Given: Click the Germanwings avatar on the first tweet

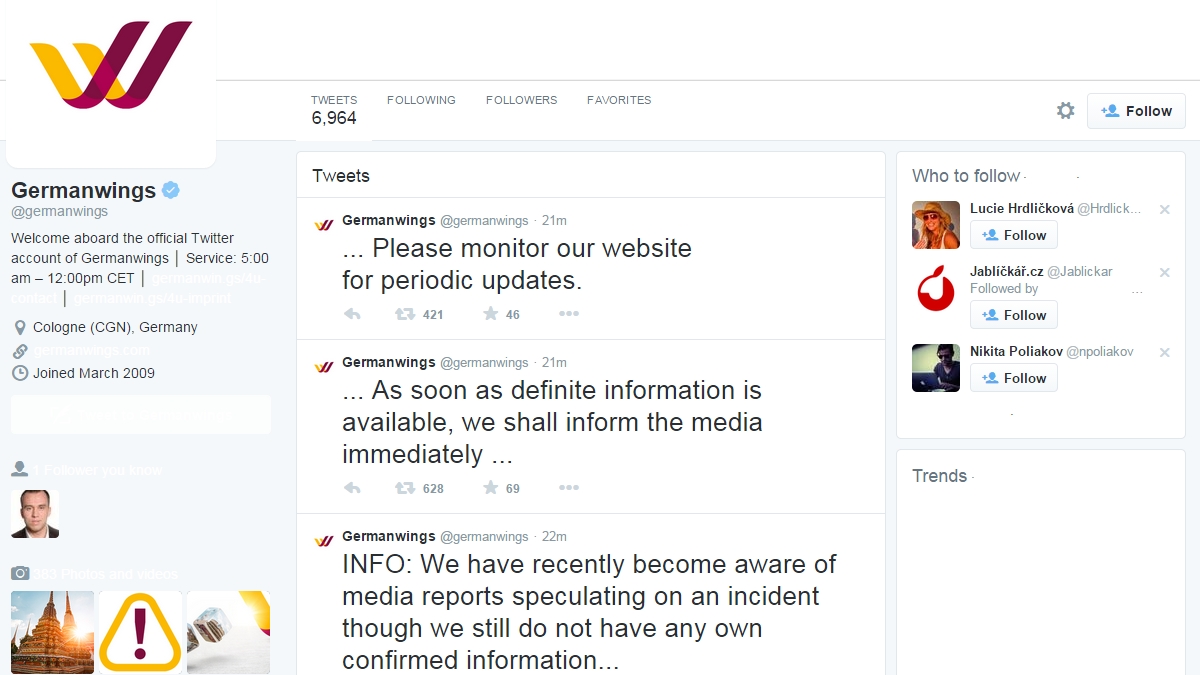Looking at the screenshot, I should coord(323,223).
